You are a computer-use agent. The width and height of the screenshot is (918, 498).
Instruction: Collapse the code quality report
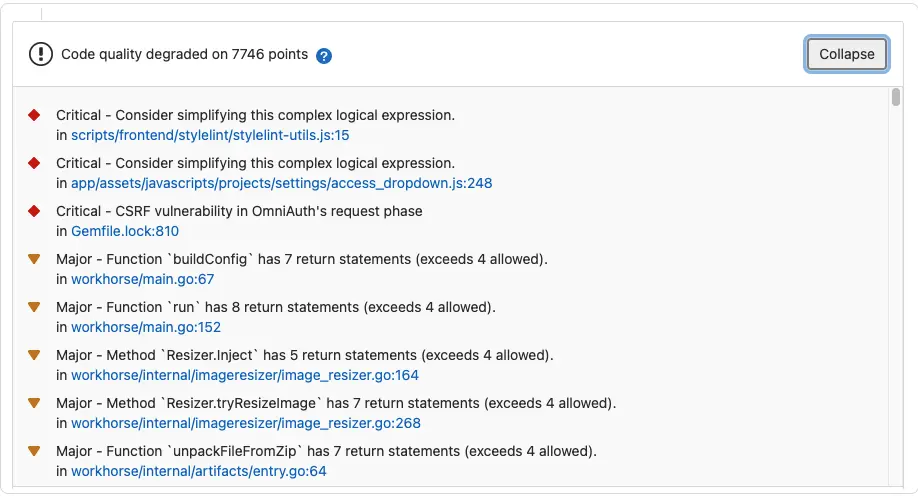[x=846, y=55]
